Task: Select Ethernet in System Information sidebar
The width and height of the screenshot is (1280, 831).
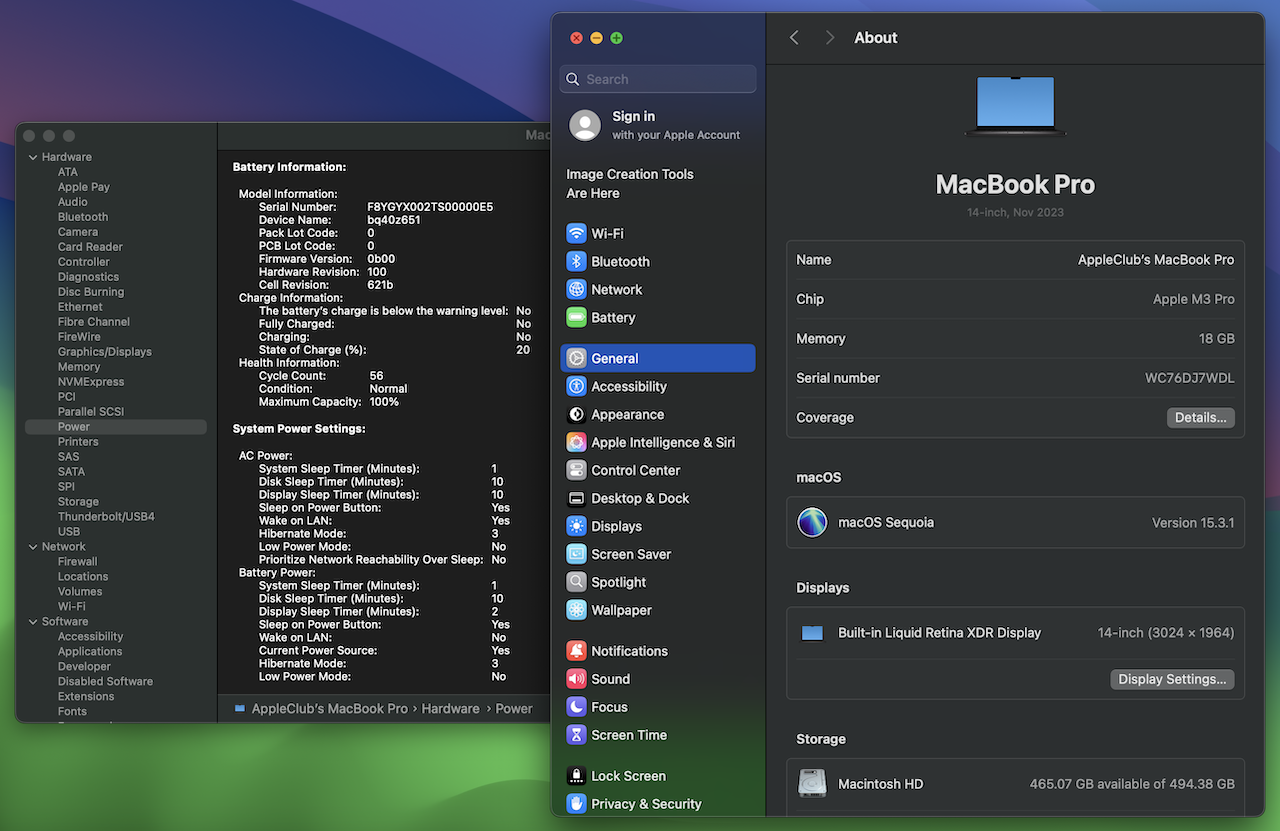Action: click(80, 307)
